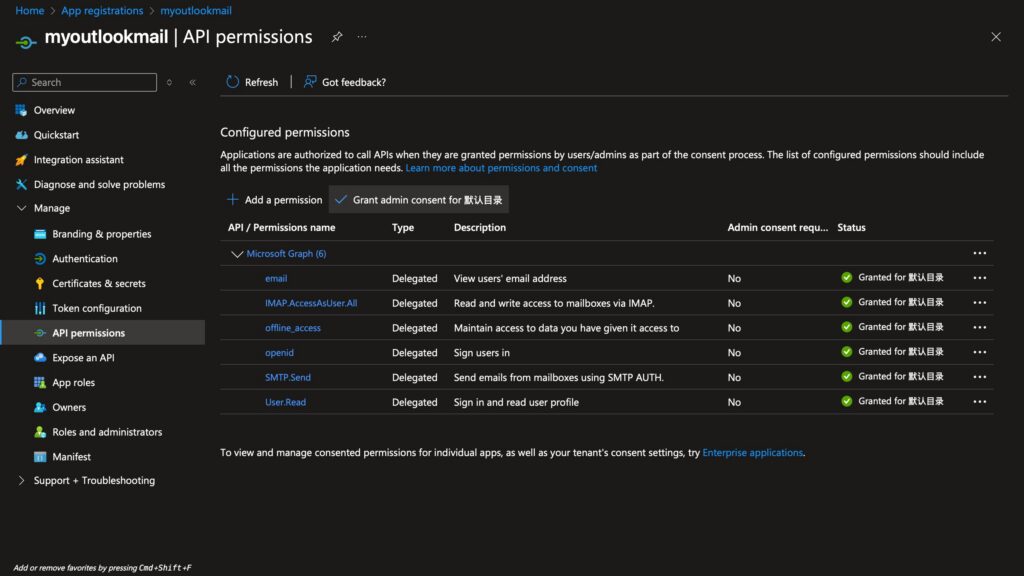This screenshot has height=576, width=1024.
Task: Open the Integration assistant page
Action: [78, 160]
